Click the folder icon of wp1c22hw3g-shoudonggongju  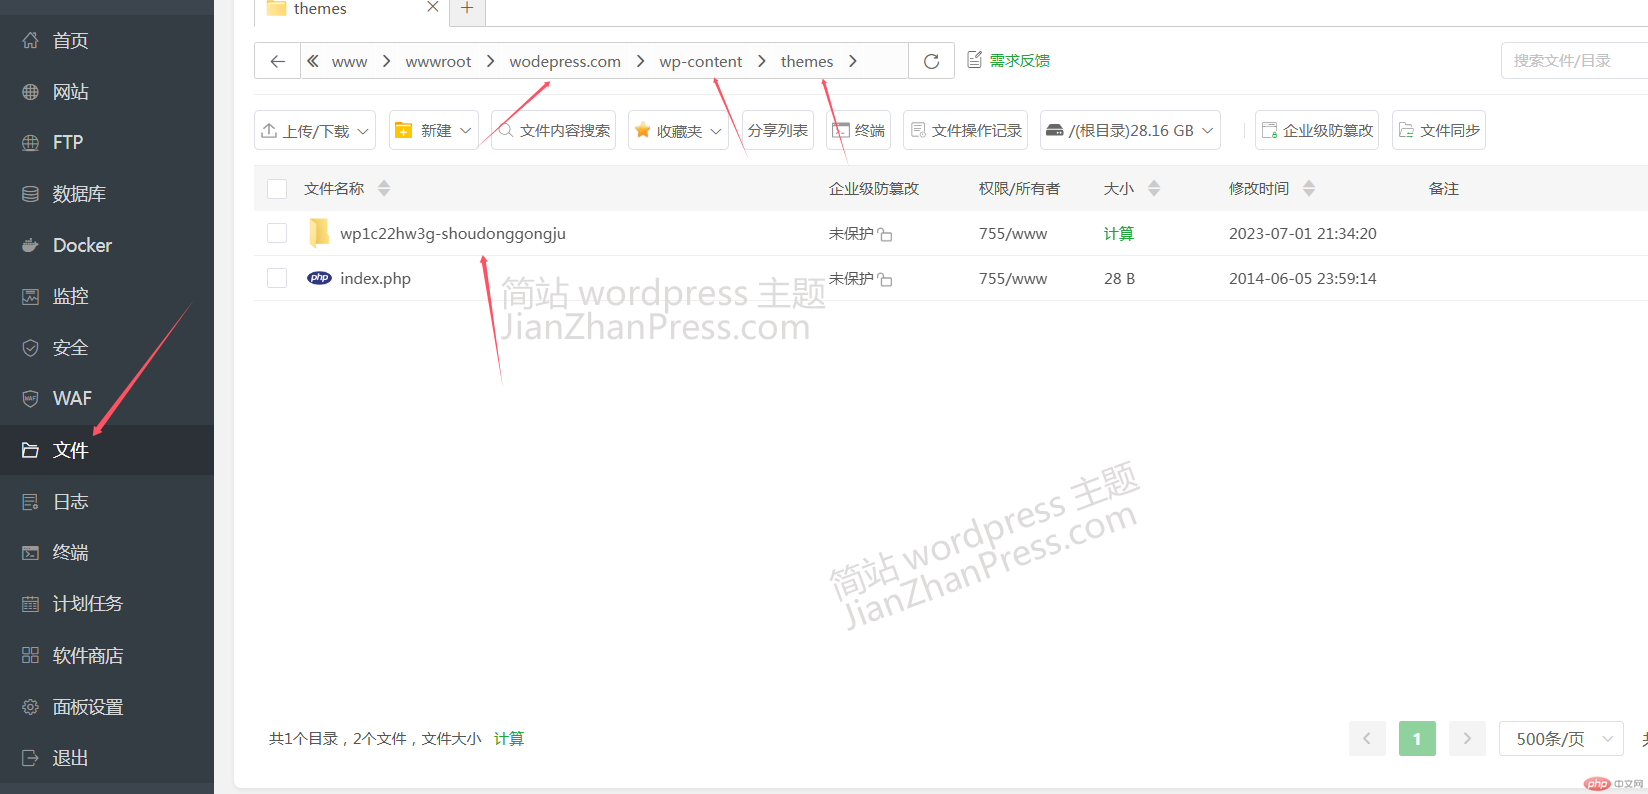[x=319, y=232]
